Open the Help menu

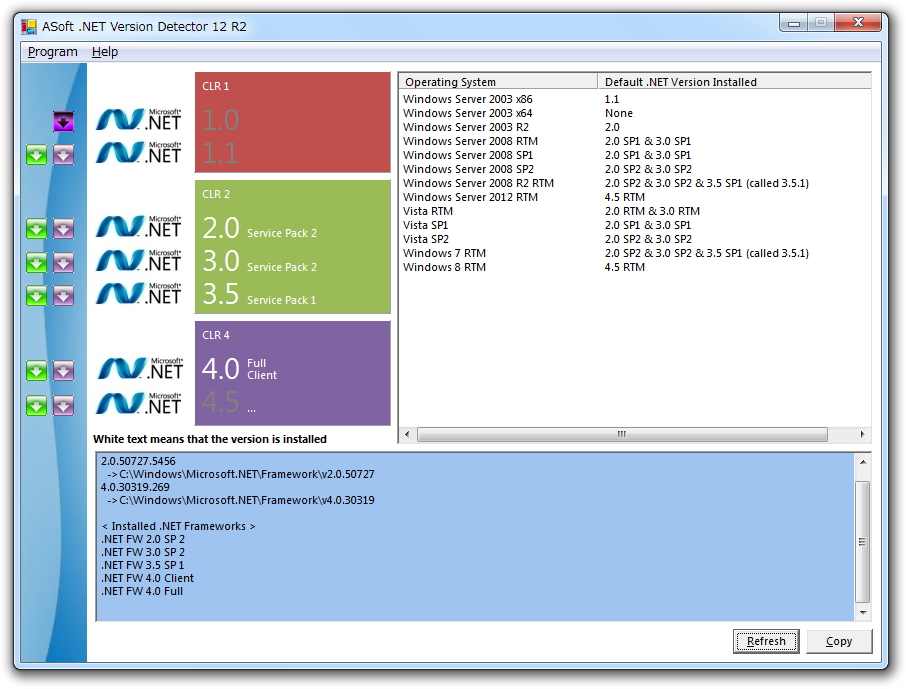[x=105, y=51]
